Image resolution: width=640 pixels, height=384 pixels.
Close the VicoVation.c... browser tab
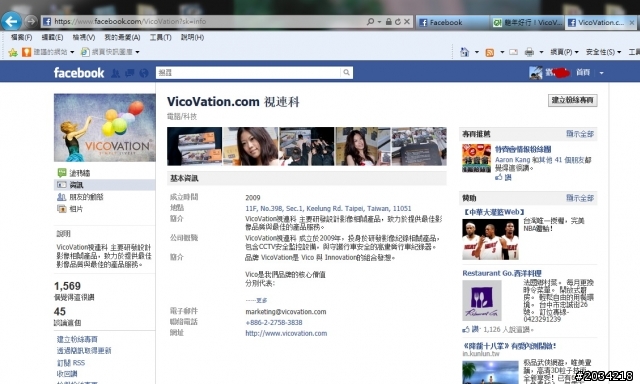click(632, 23)
